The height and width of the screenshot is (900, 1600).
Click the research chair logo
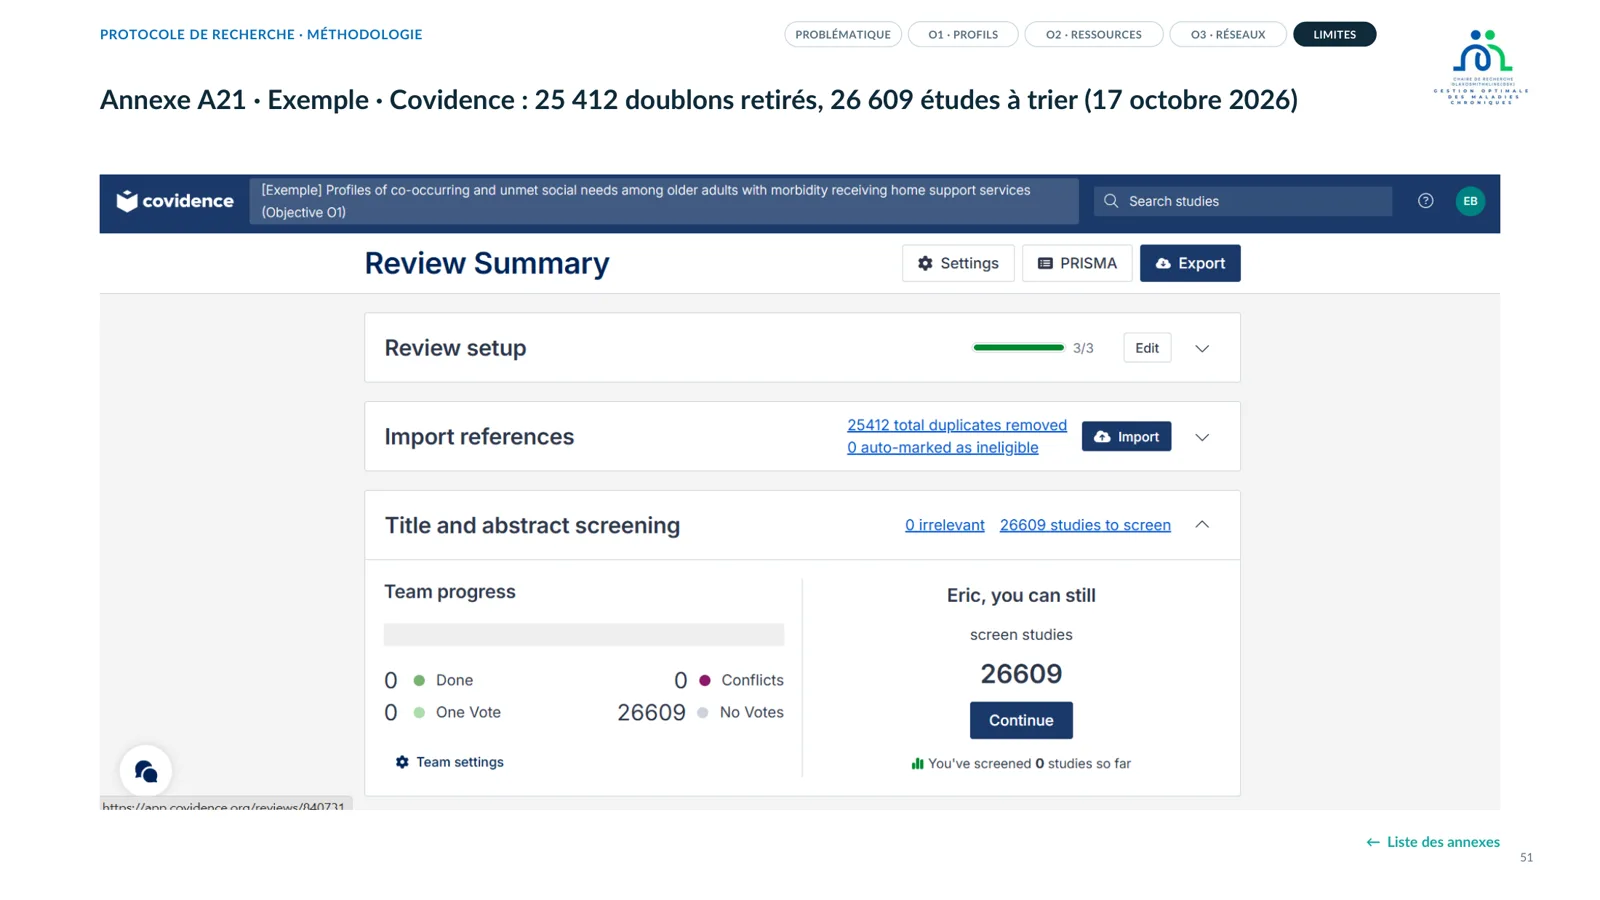[1481, 67]
